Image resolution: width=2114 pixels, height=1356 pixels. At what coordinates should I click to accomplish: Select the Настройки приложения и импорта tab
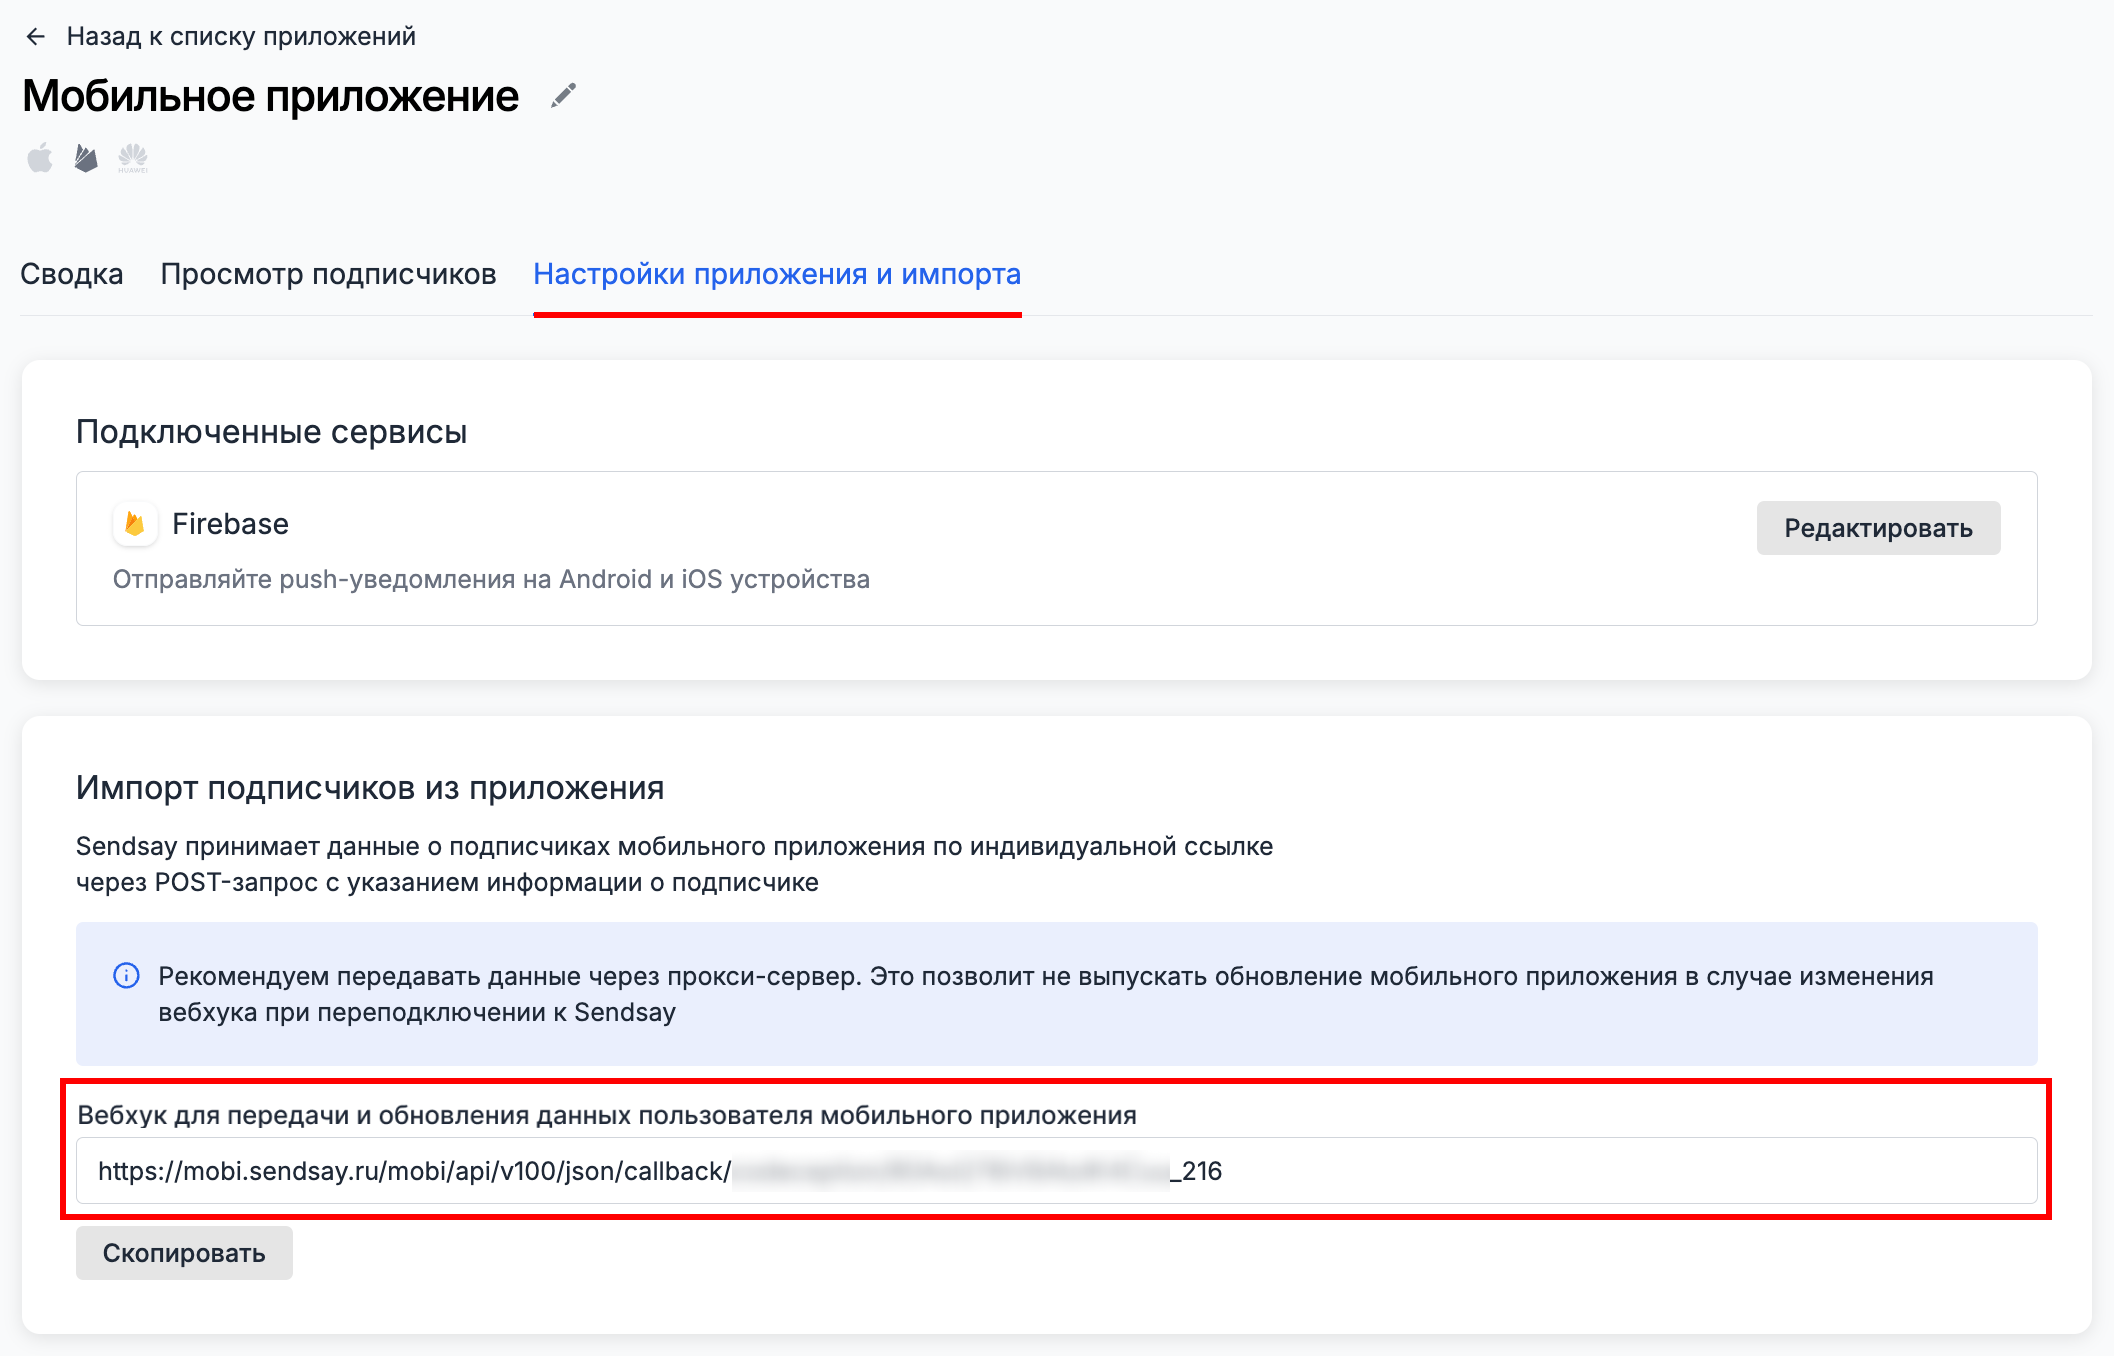779,273
